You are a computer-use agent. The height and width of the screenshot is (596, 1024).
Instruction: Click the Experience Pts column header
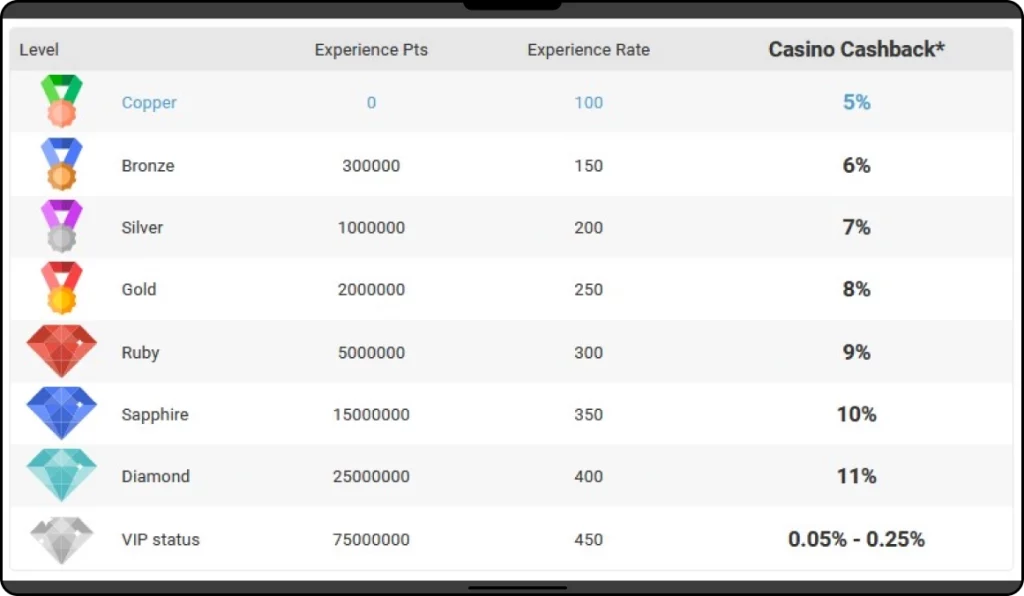coord(371,50)
